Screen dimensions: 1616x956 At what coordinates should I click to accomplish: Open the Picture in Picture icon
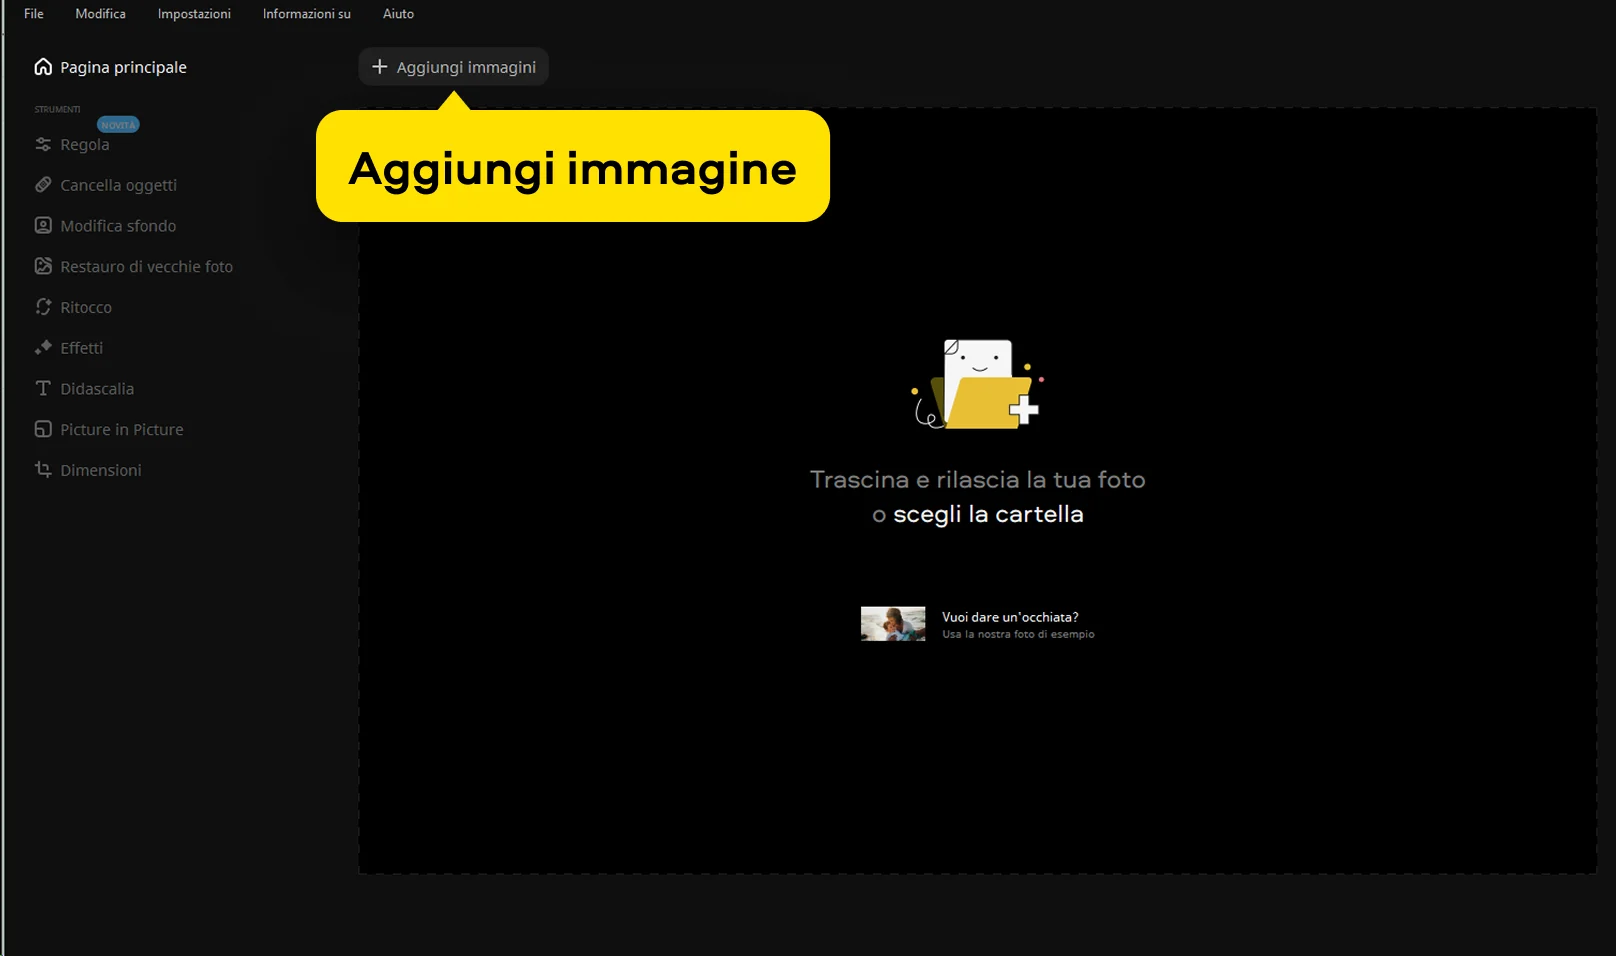coord(43,429)
